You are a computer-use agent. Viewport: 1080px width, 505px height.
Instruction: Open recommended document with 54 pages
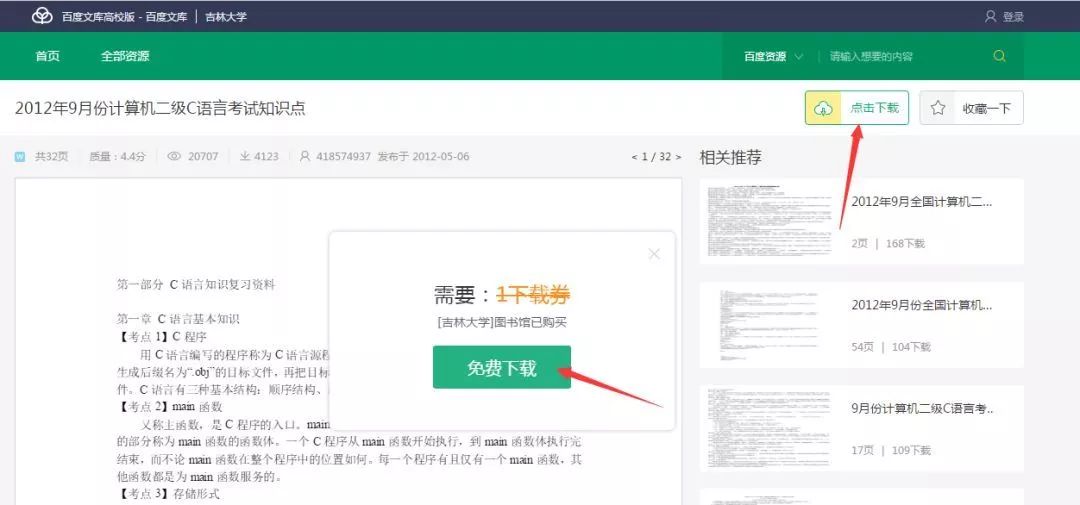pyautogui.click(x=920, y=306)
